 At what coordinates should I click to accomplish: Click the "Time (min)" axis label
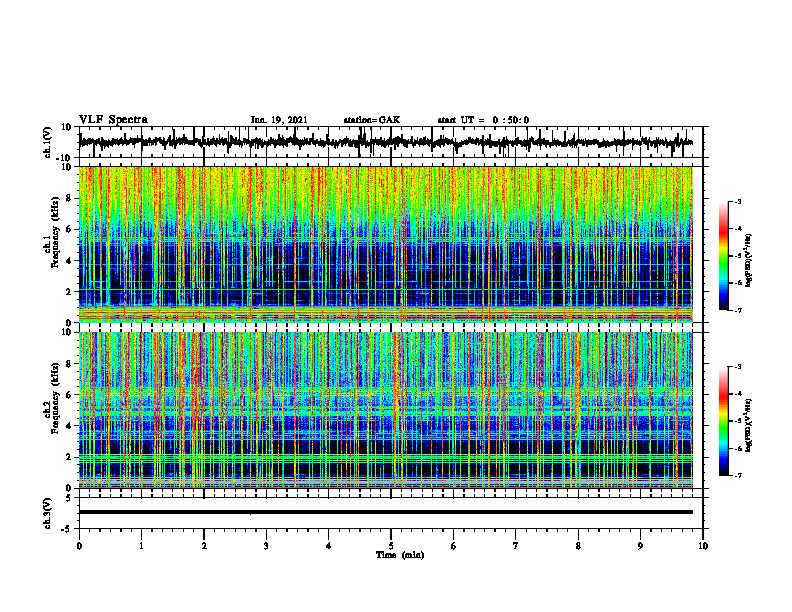[400, 555]
